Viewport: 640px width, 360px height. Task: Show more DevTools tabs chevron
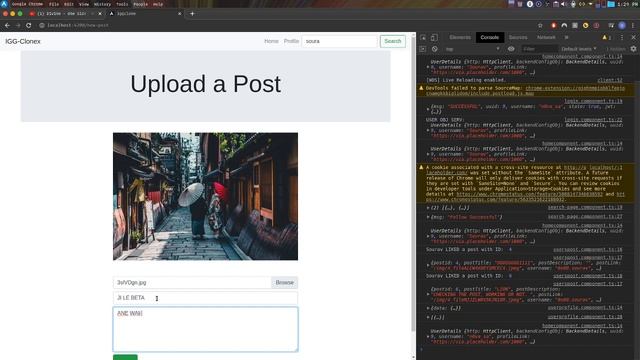pyautogui.click(x=567, y=38)
